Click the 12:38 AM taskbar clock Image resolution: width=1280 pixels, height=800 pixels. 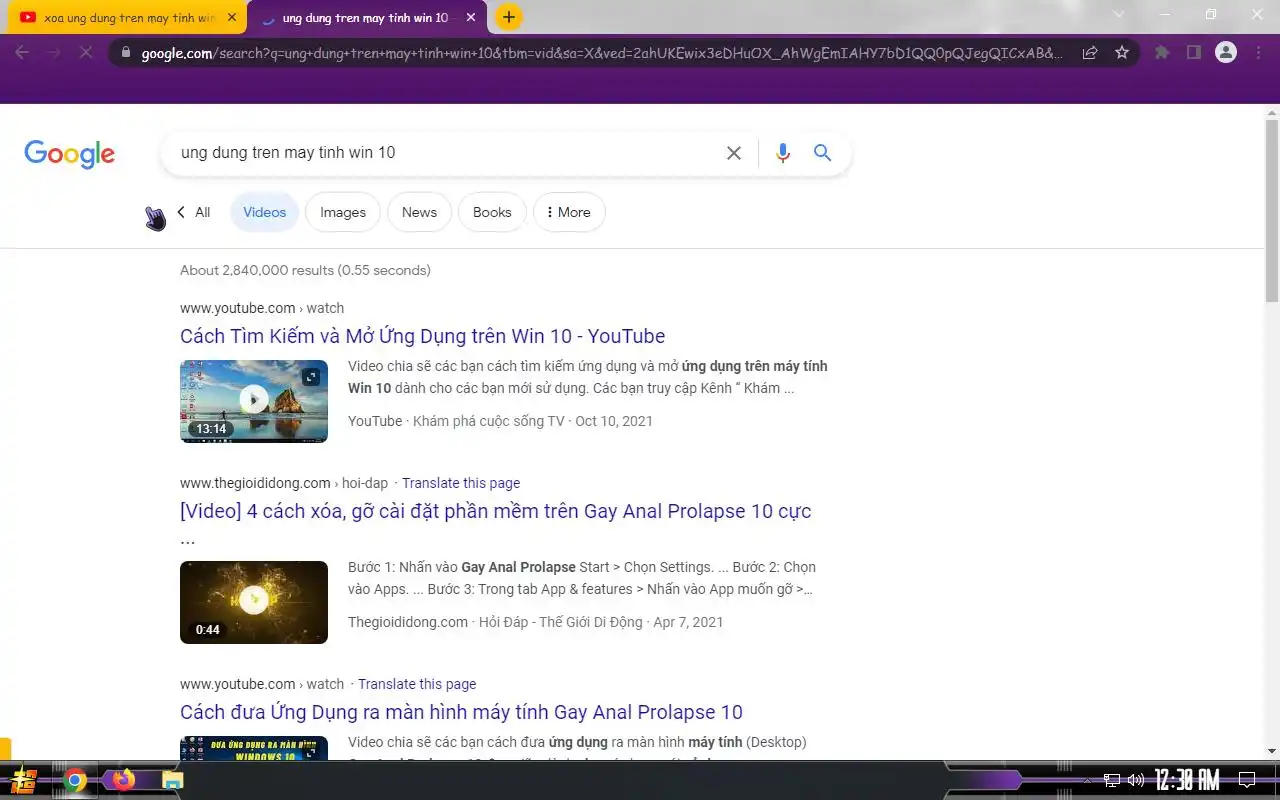(x=1187, y=780)
